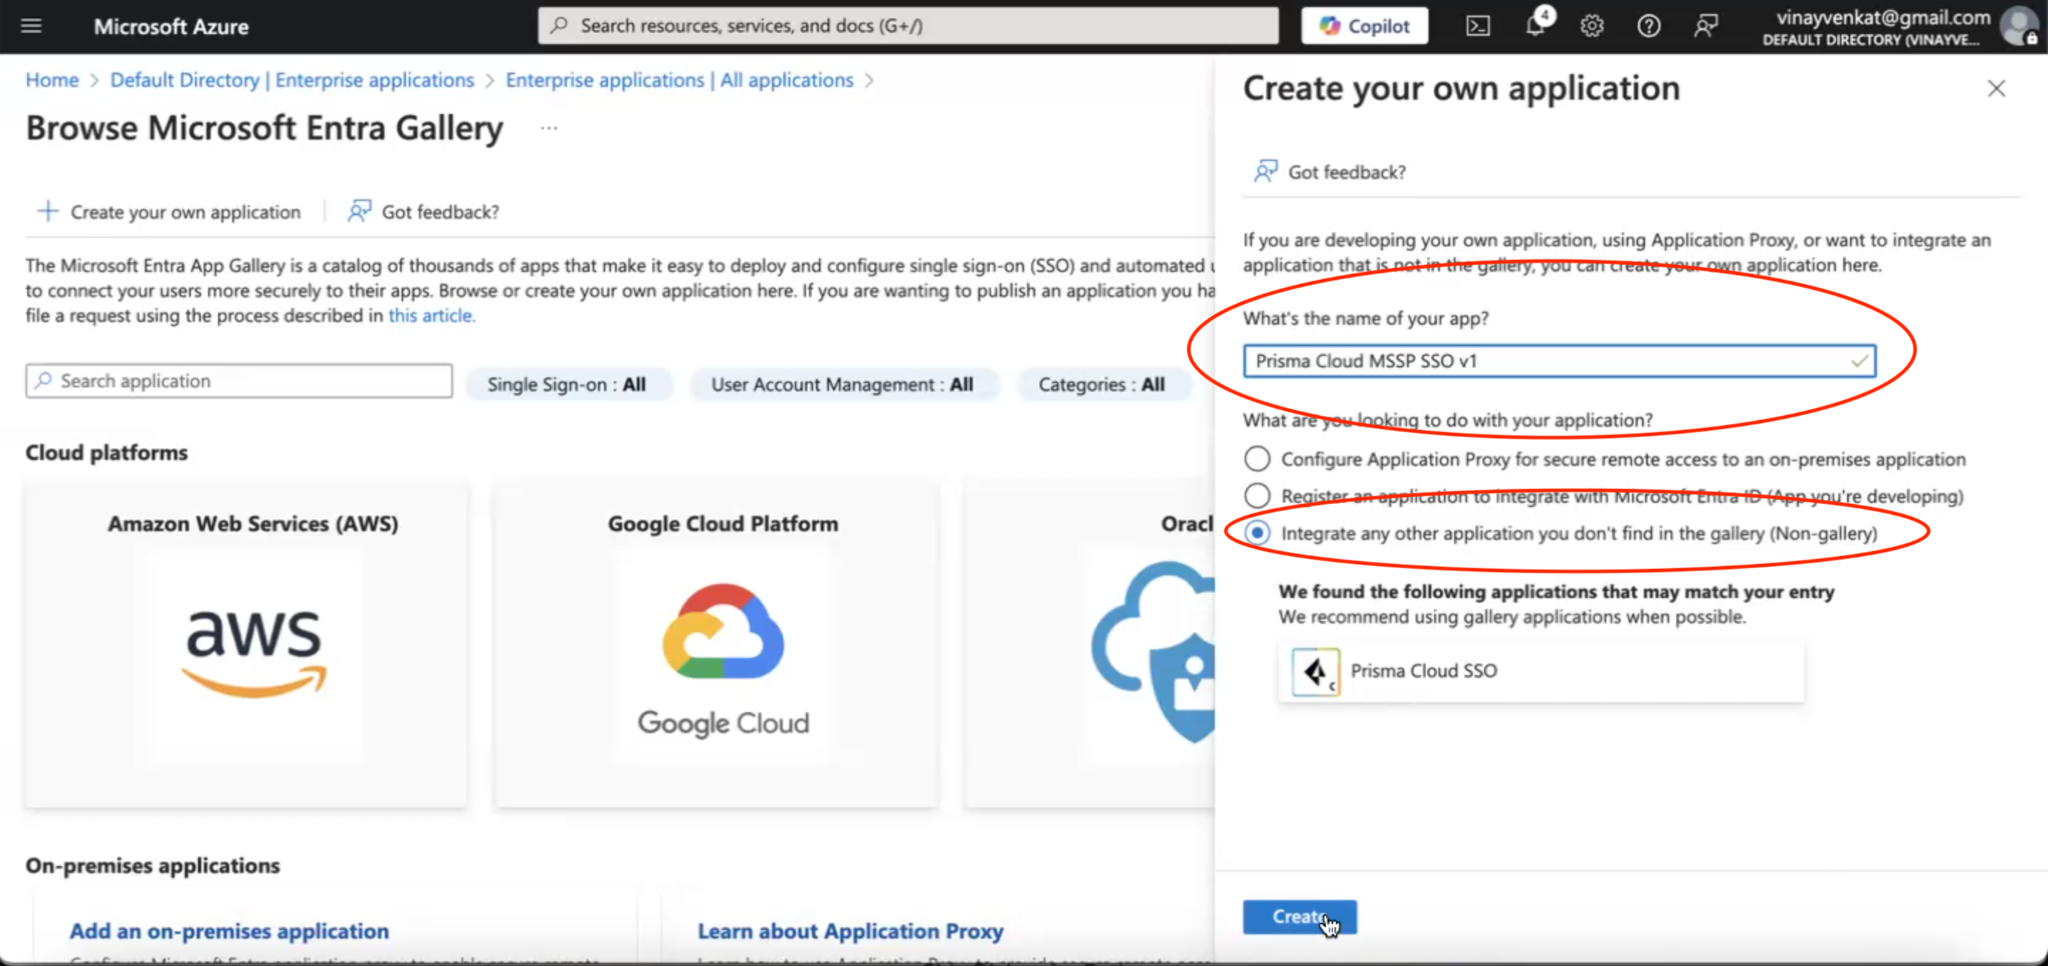Image resolution: width=2048 pixels, height=966 pixels.
Task: Go to Home breadcrumb
Action: pos(52,80)
